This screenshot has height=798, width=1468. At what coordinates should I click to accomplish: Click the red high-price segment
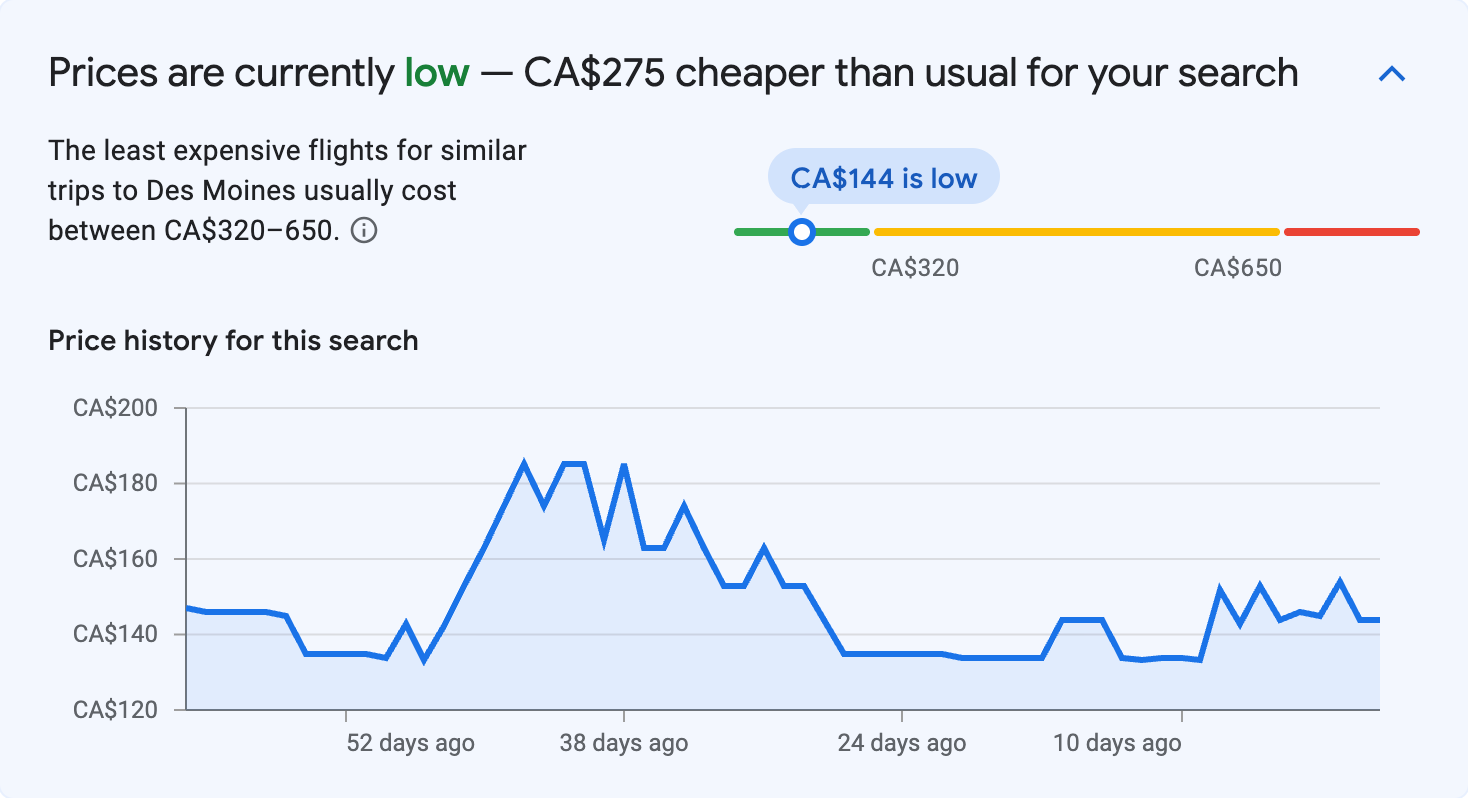click(x=1350, y=231)
